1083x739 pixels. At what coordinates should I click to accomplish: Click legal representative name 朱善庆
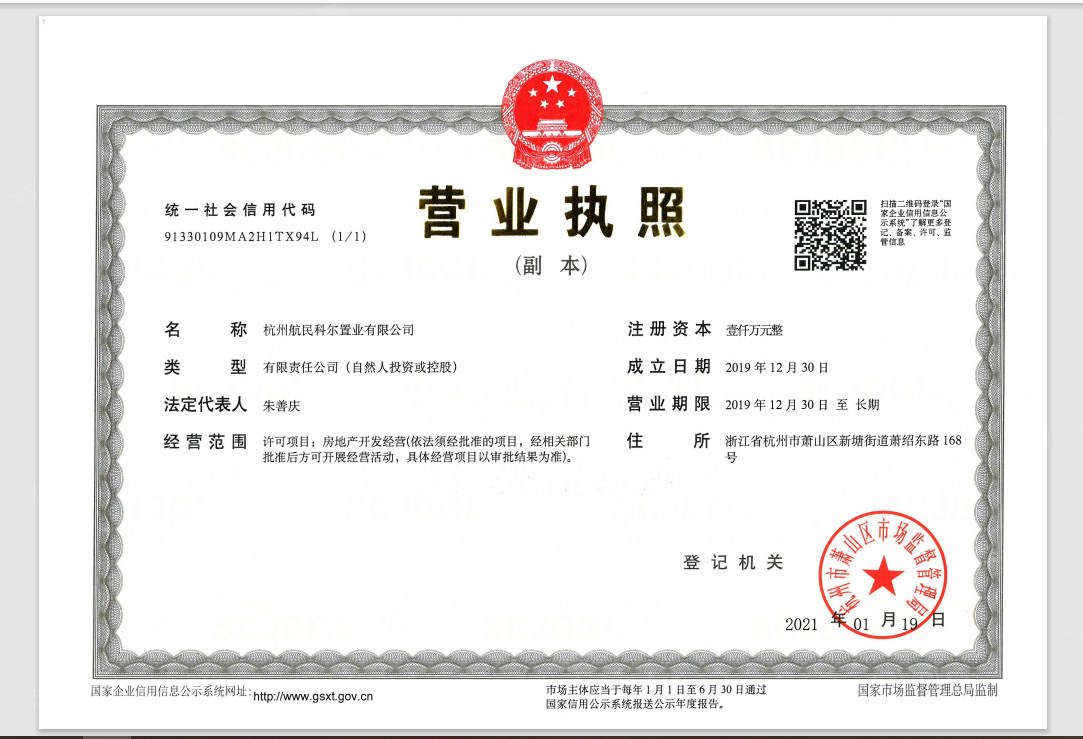click(x=281, y=405)
